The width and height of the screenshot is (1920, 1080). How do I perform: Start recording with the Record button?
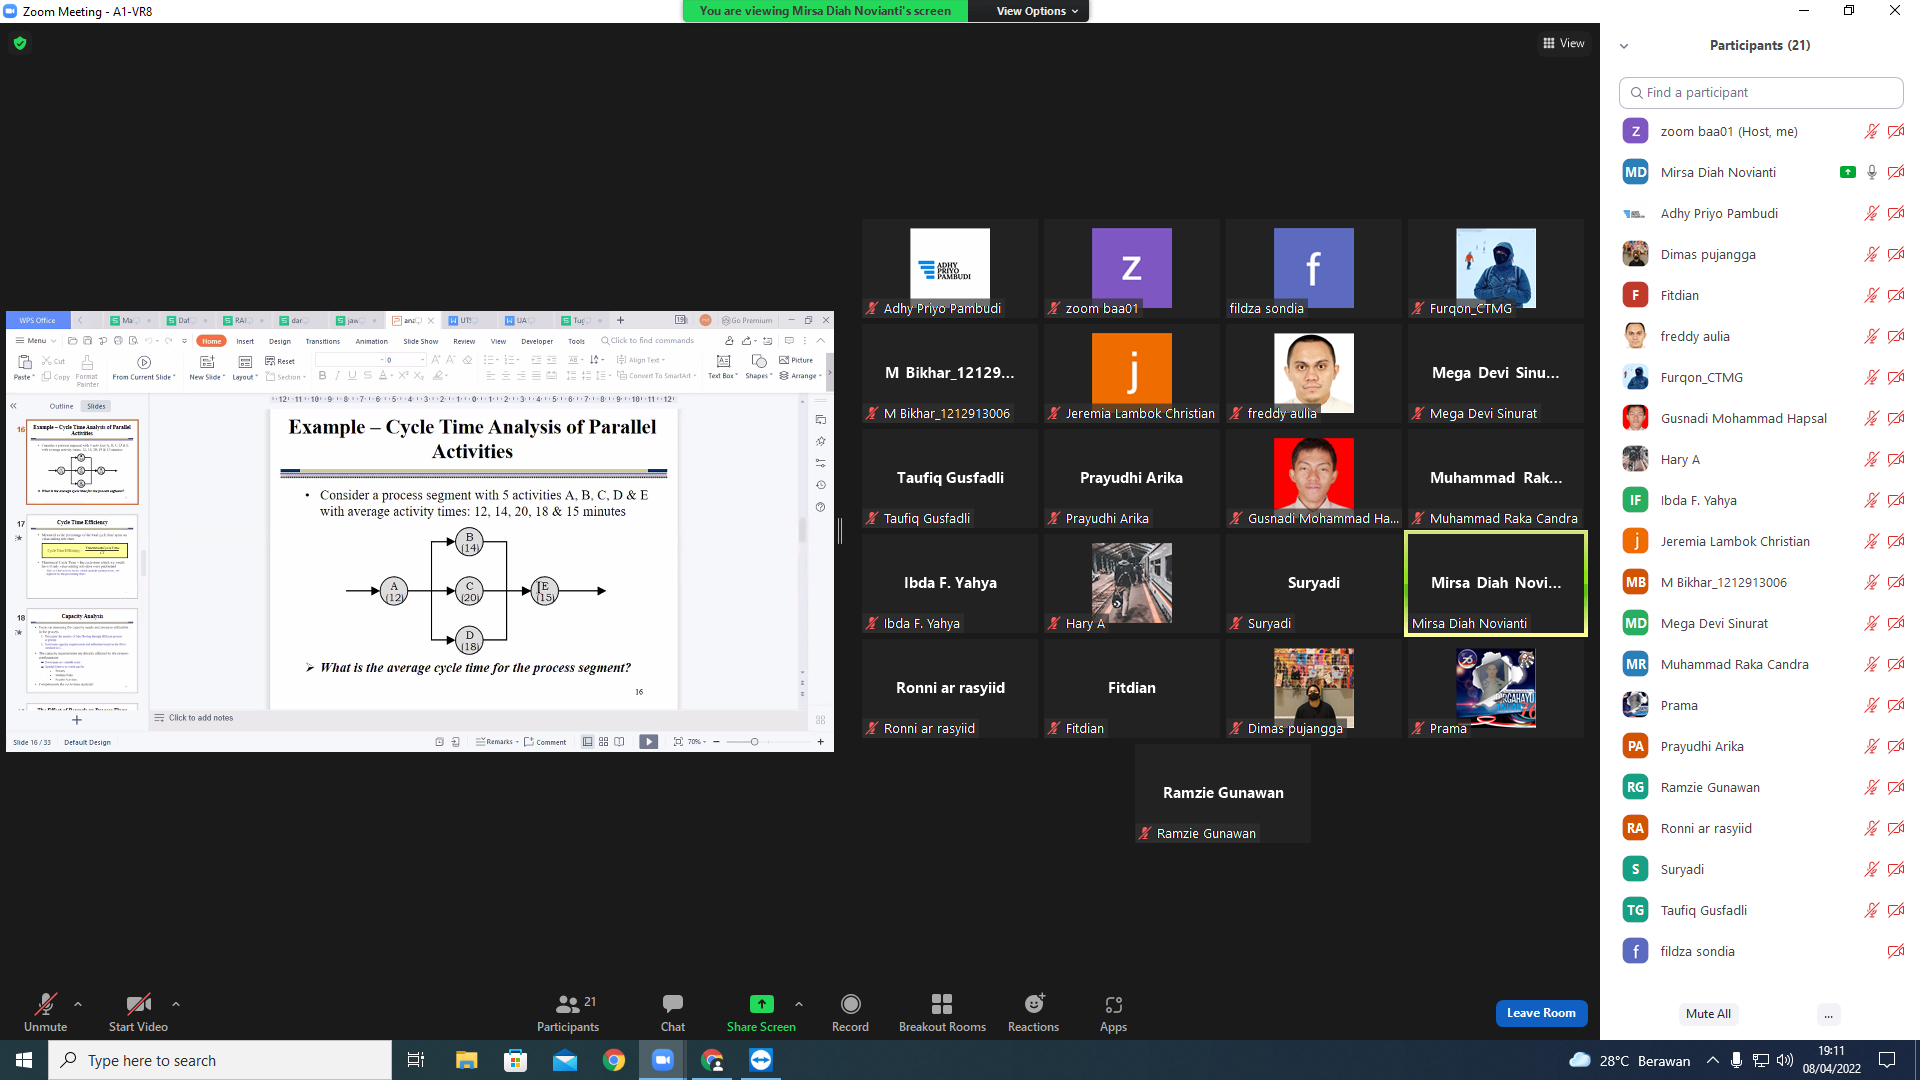850,1012
